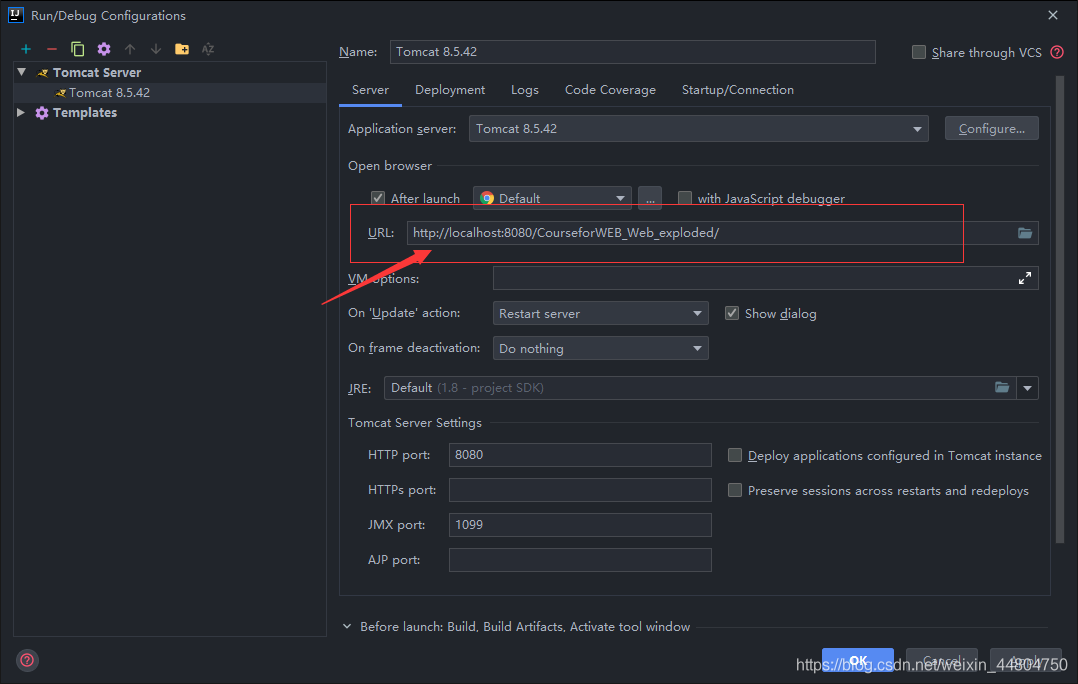Collapse the Before launch section
Viewport: 1078px width, 684px height.
click(346, 626)
